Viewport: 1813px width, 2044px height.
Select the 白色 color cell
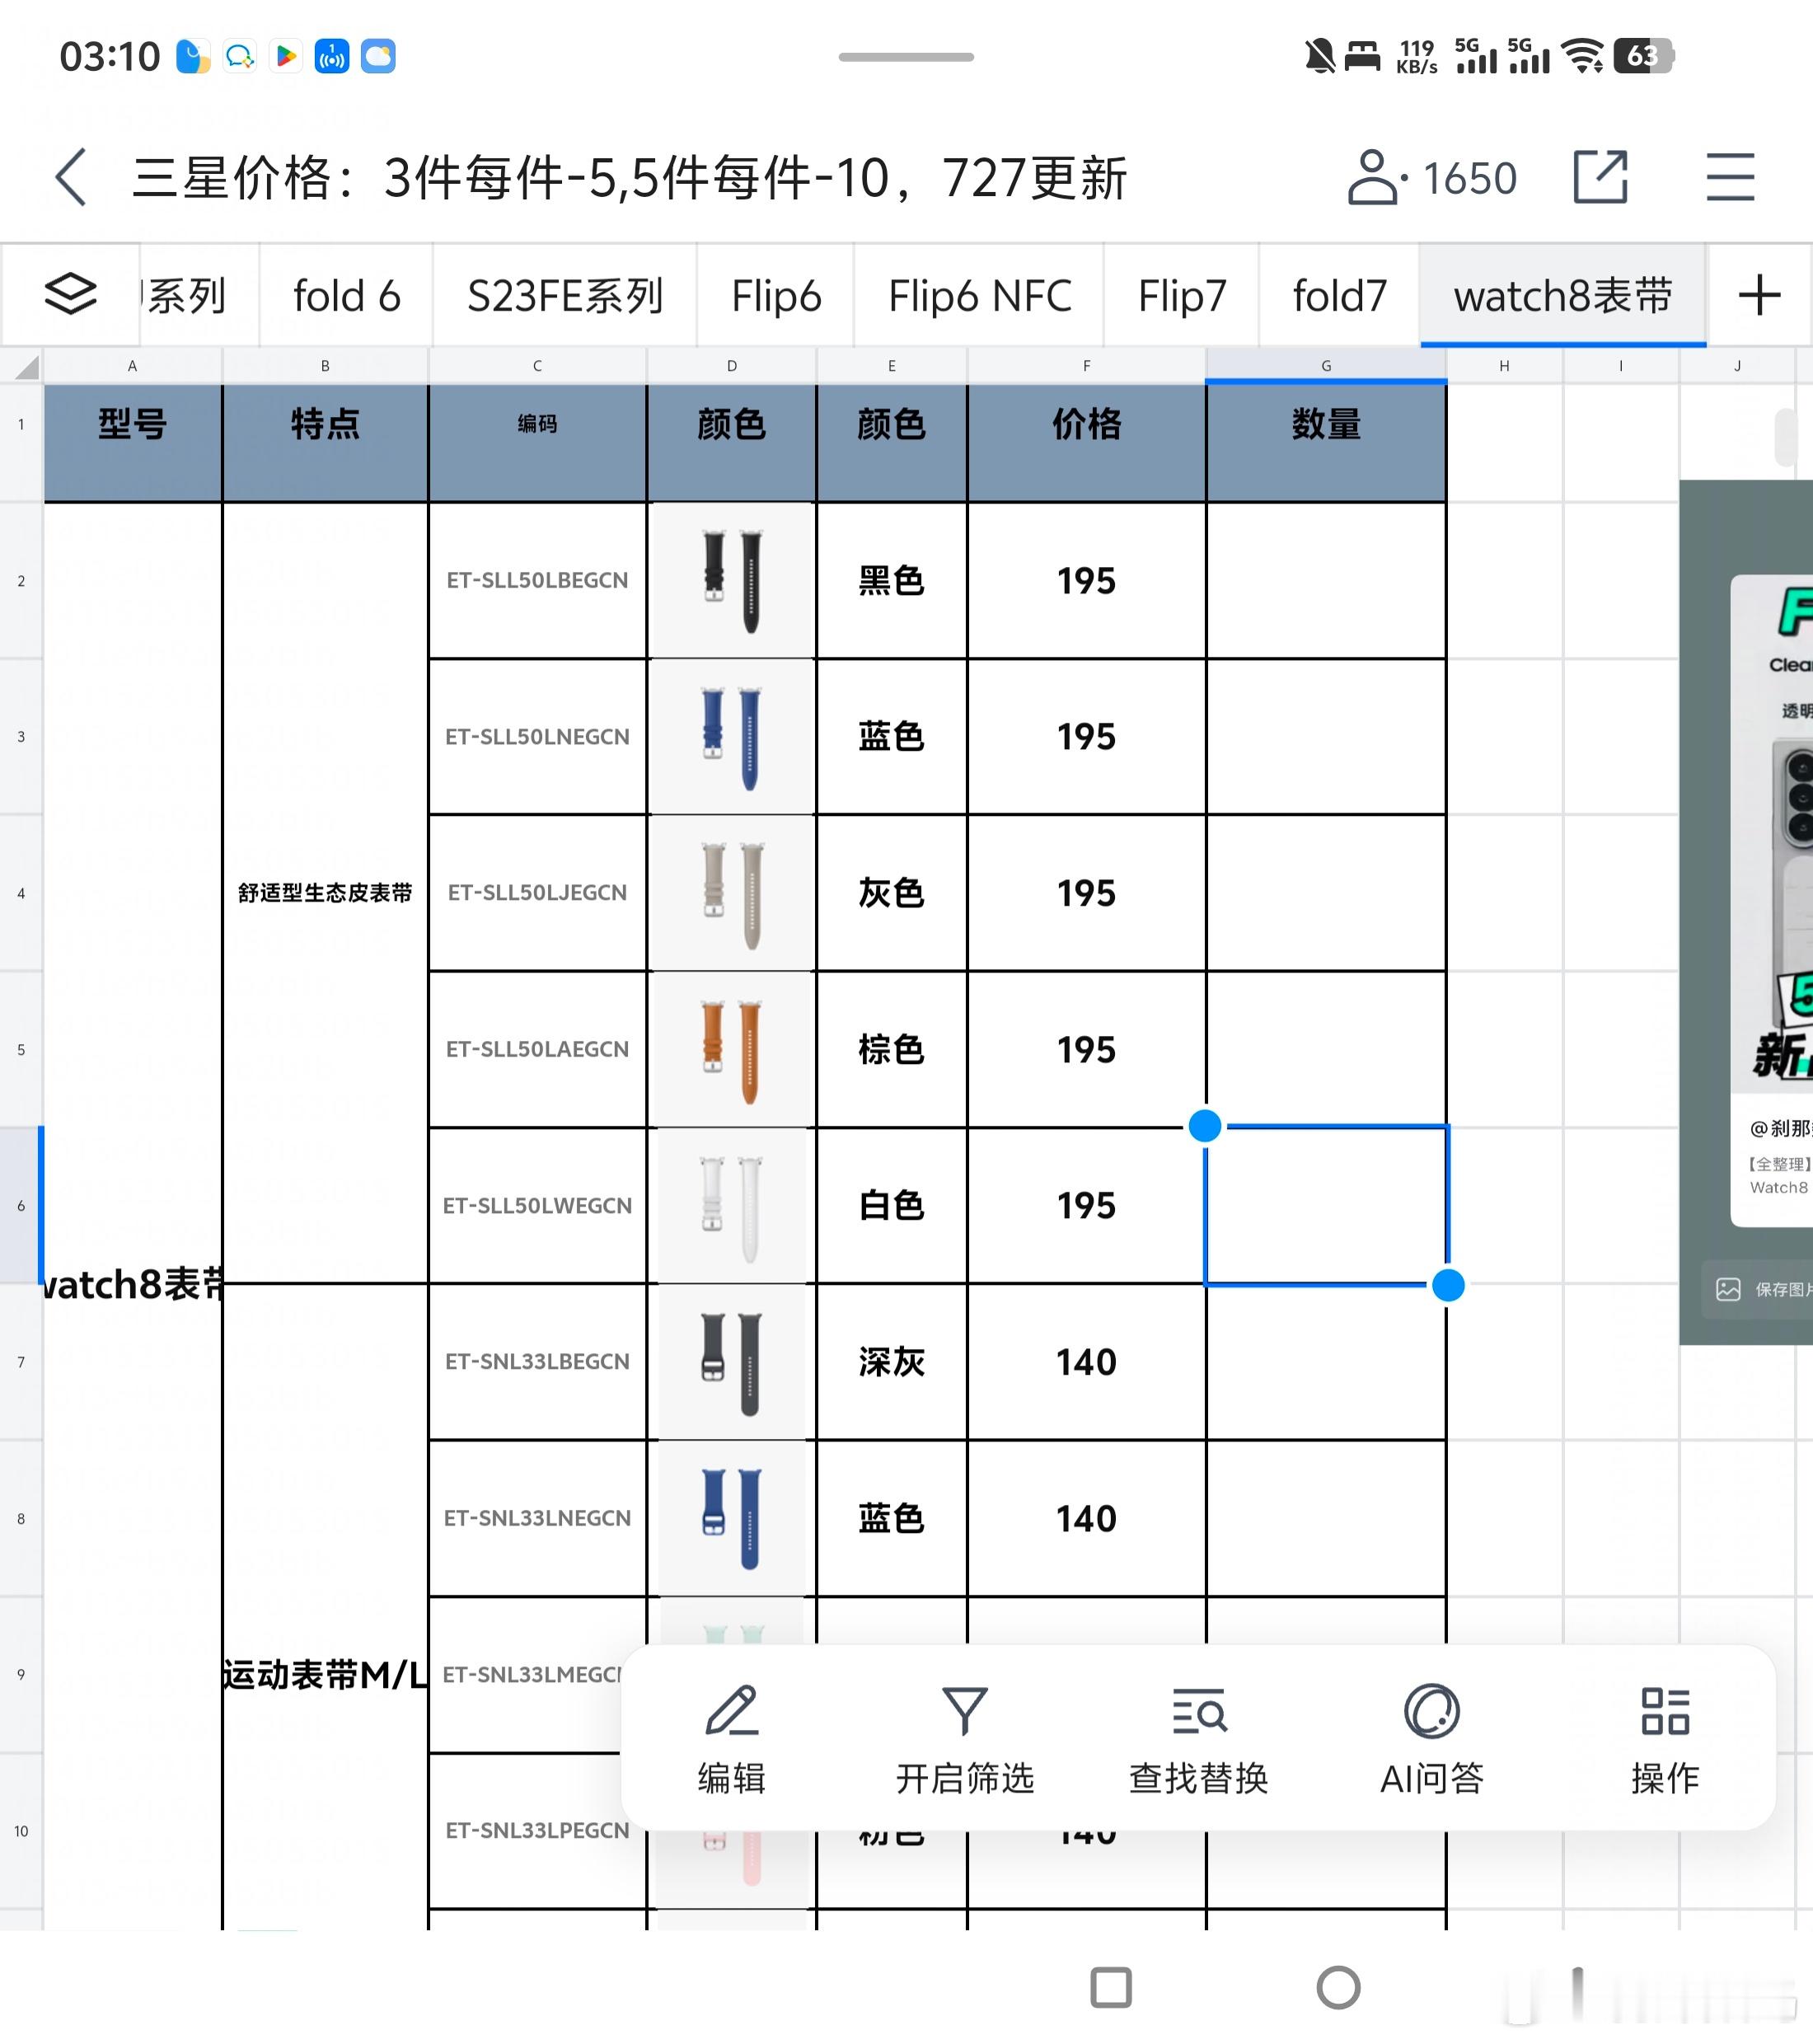891,1205
